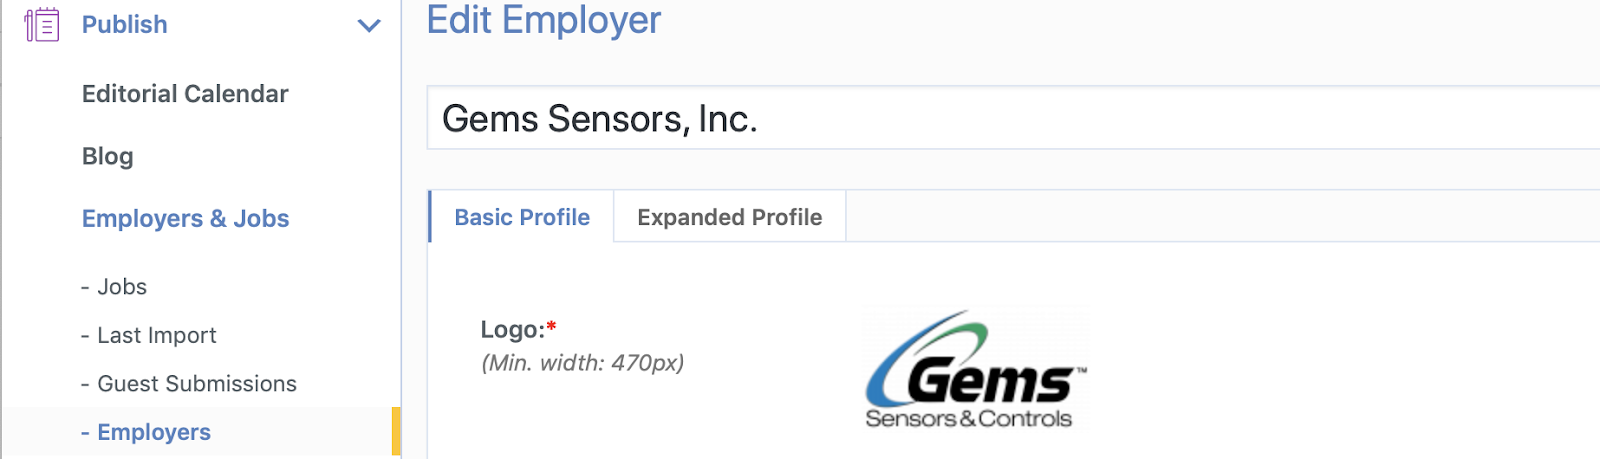1600x459 pixels.
Task: Go to the Blog section
Action: 107,156
